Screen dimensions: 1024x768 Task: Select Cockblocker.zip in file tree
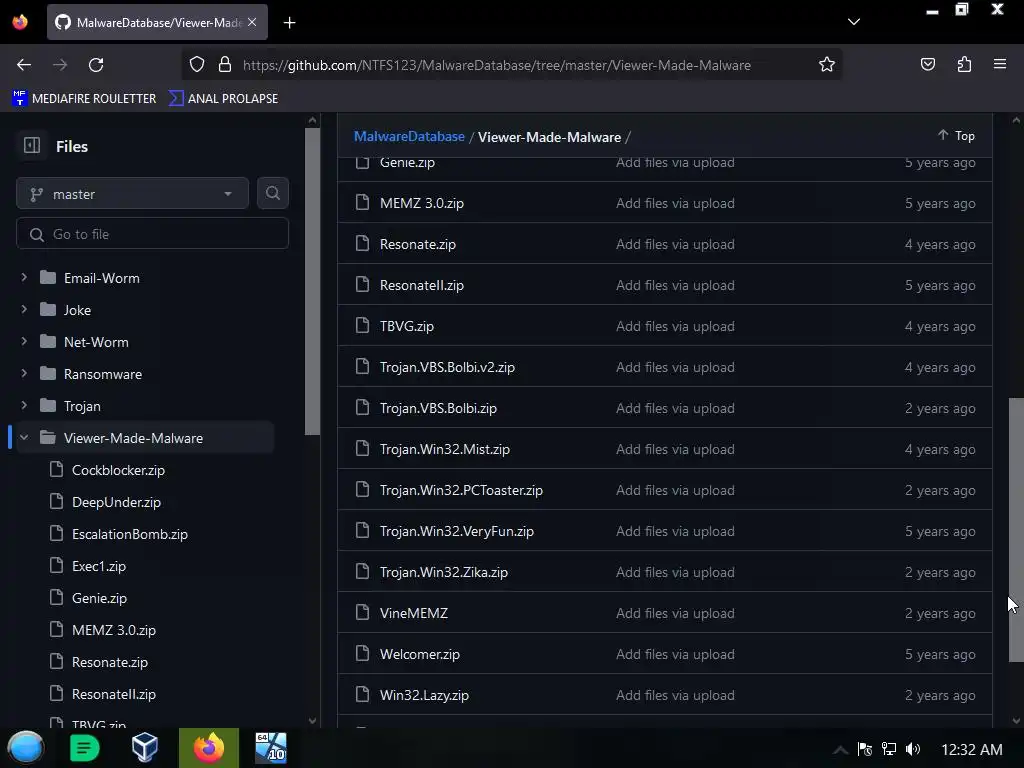[x=118, y=470]
